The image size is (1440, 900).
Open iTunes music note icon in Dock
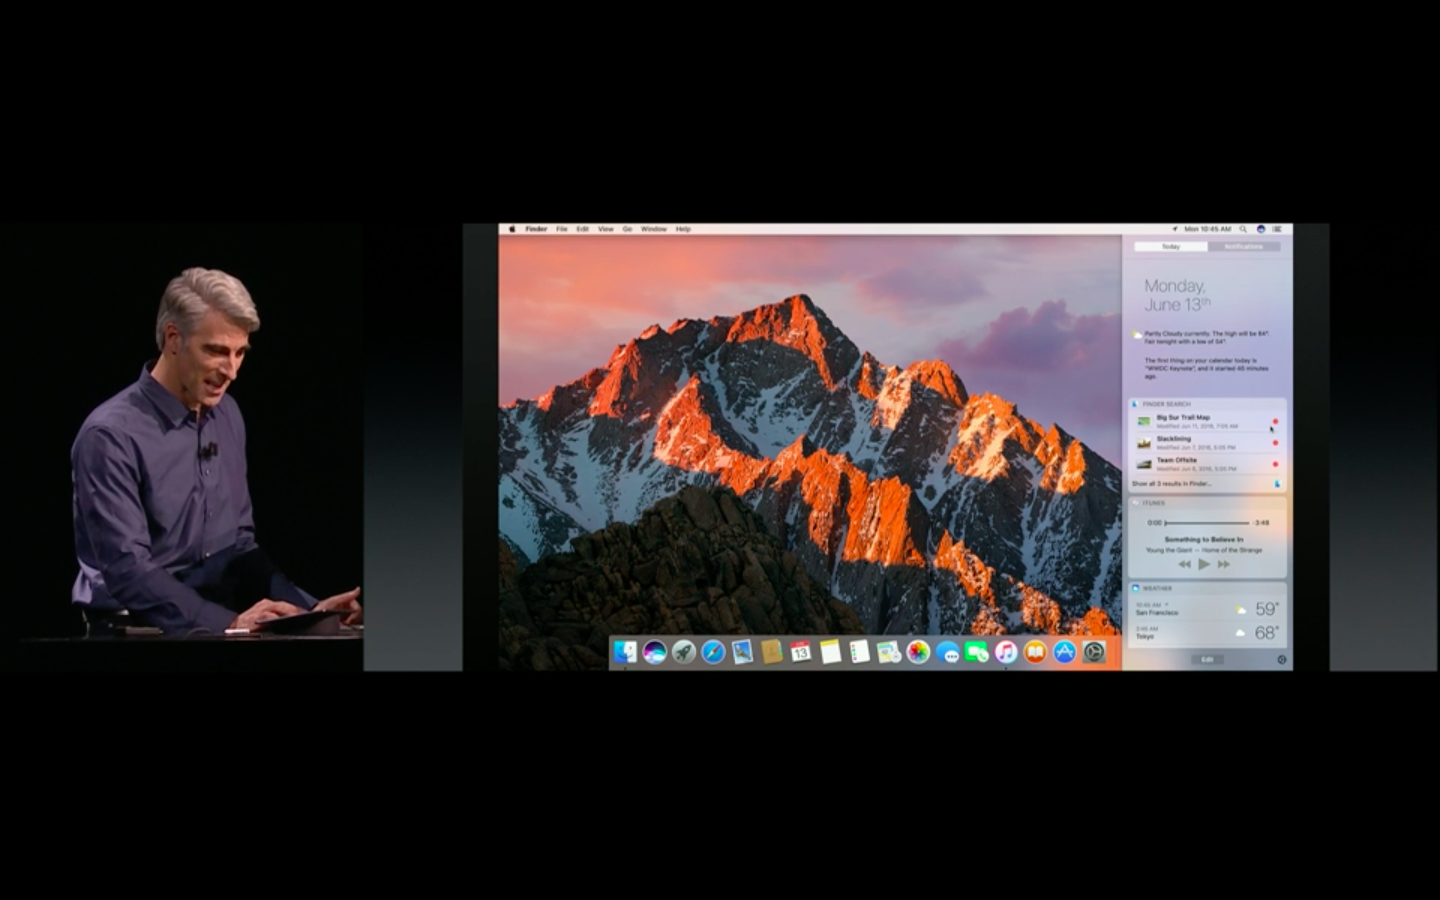(x=1006, y=653)
